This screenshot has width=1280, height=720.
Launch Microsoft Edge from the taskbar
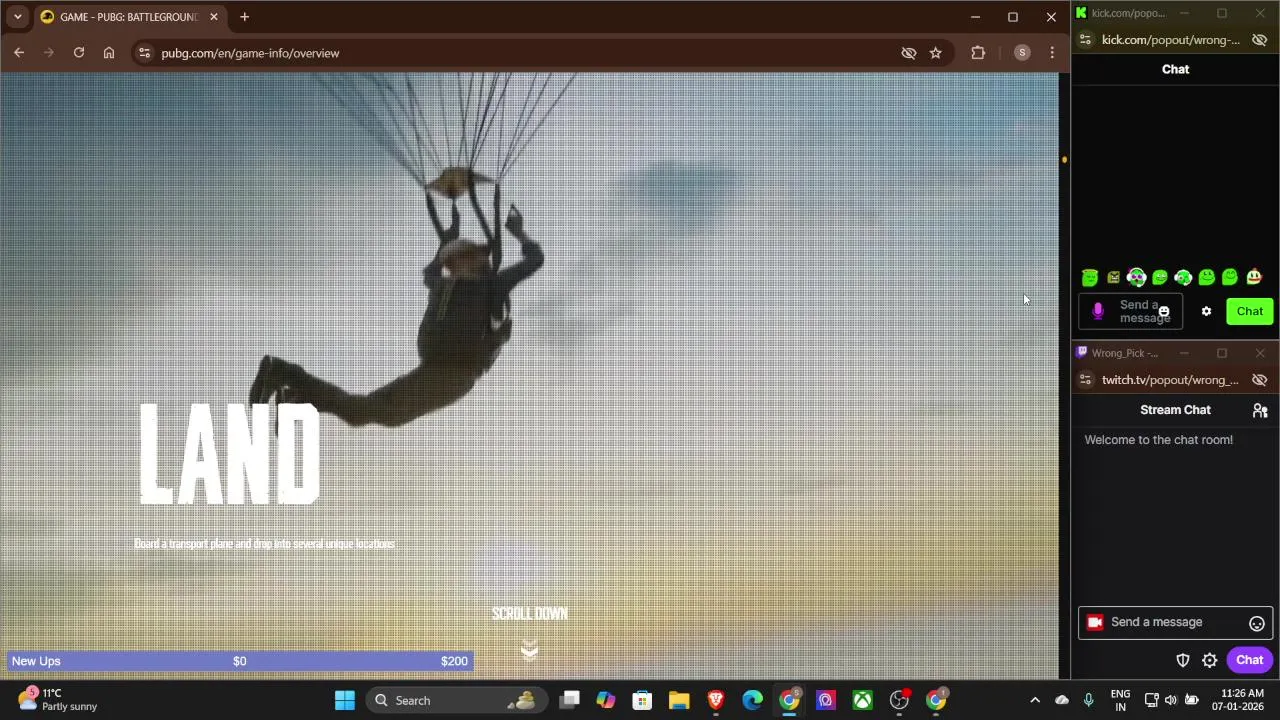[x=752, y=700]
